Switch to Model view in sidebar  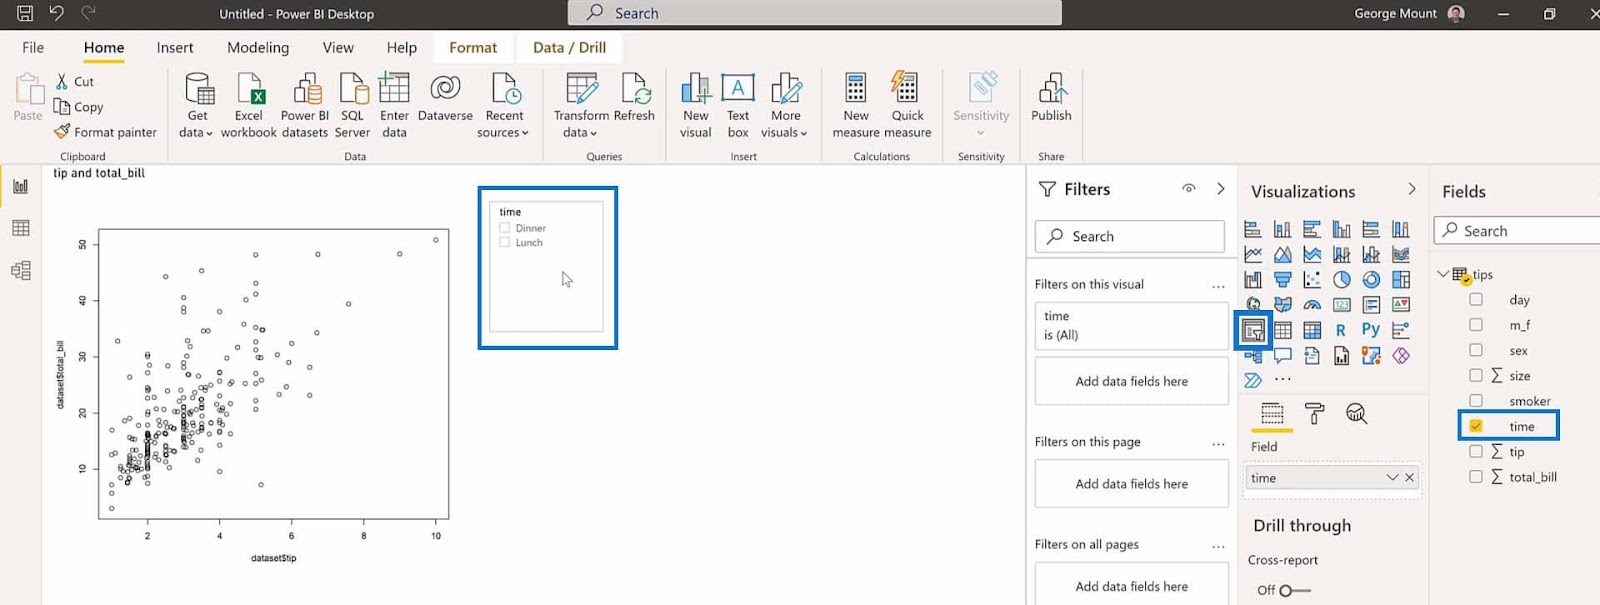click(x=20, y=270)
